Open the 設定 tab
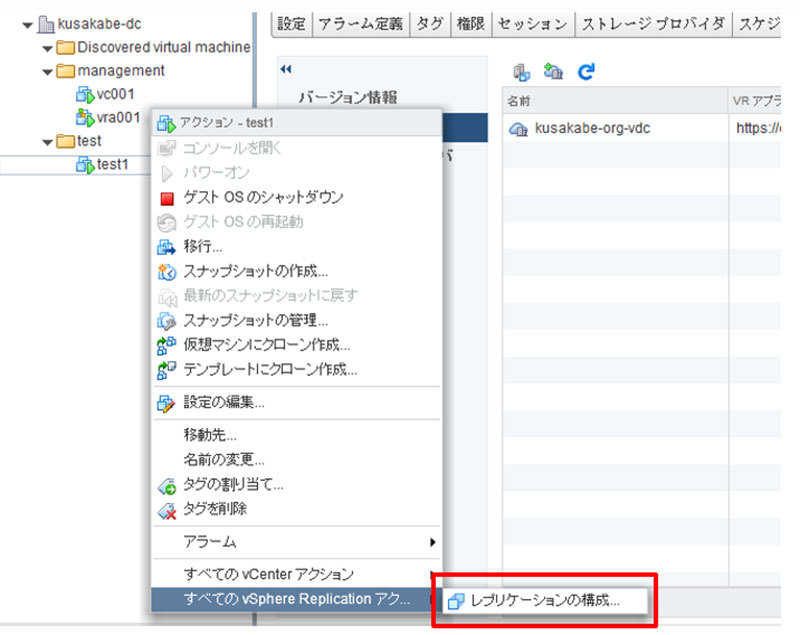Screen dimensions: 800x635 pyautogui.click(x=291, y=24)
